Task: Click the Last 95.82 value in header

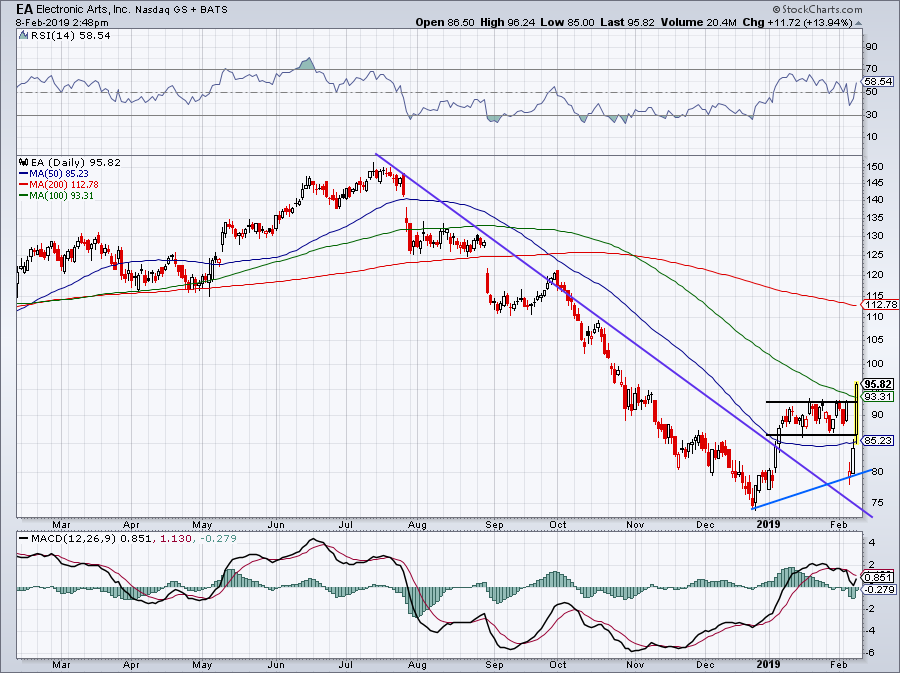Action: [628, 22]
